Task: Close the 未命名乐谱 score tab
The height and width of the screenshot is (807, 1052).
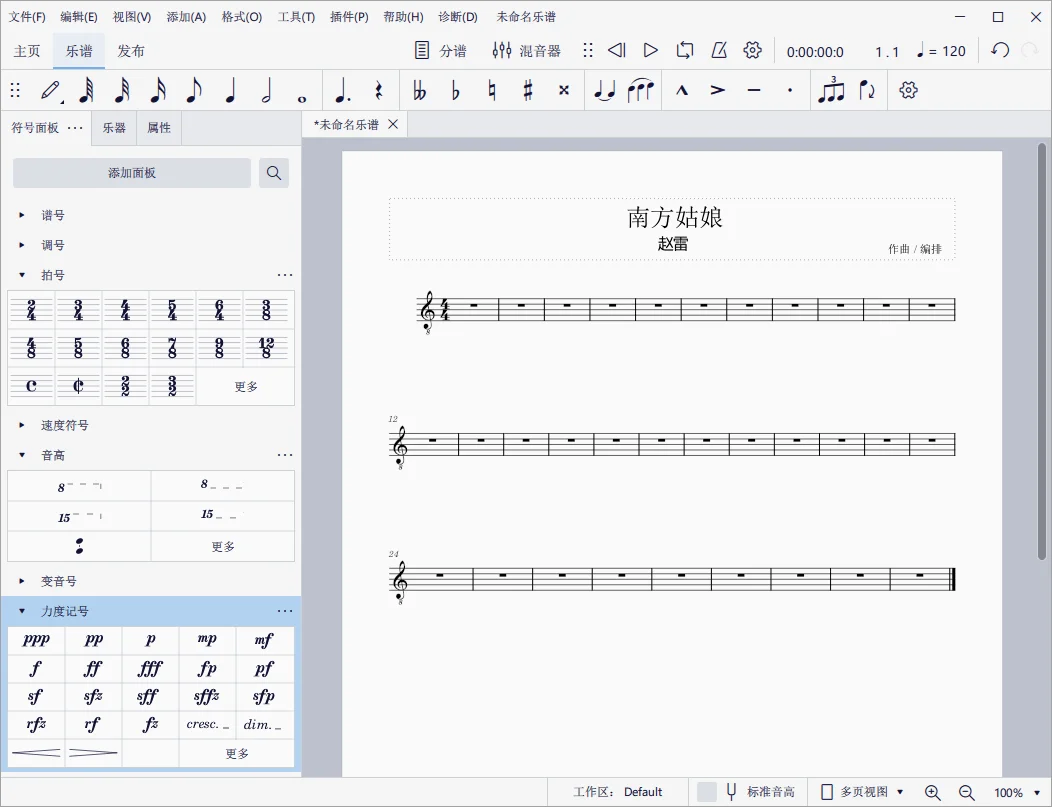Action: coord(393,124)
